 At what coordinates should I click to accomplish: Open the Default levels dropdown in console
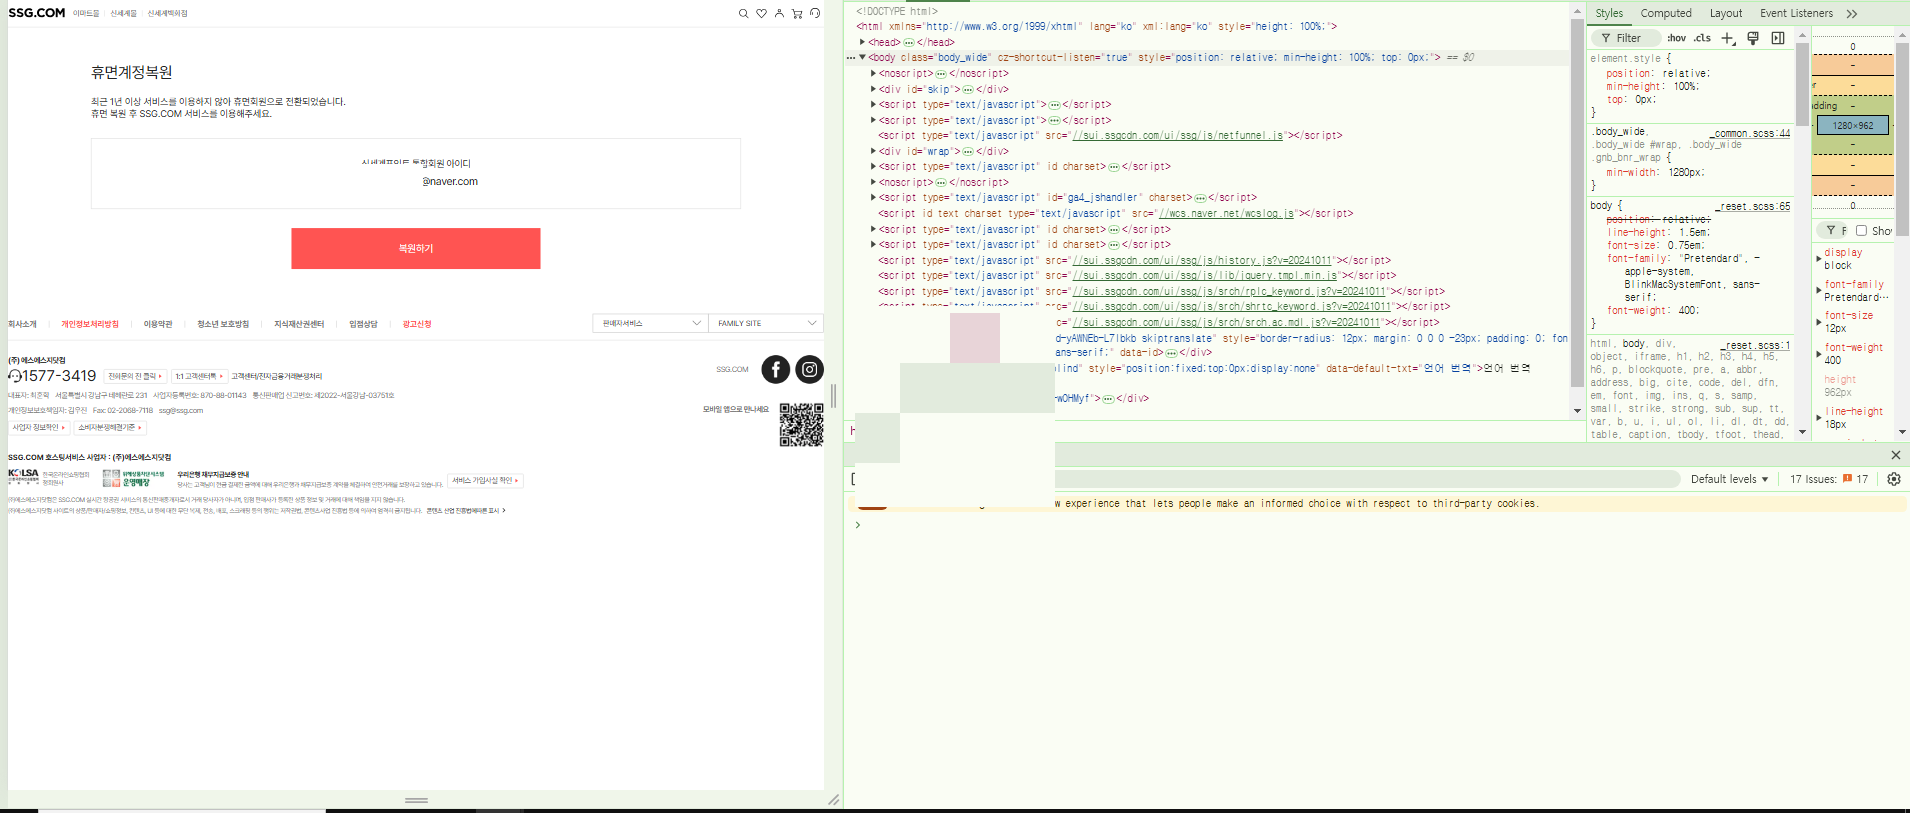1729,479
